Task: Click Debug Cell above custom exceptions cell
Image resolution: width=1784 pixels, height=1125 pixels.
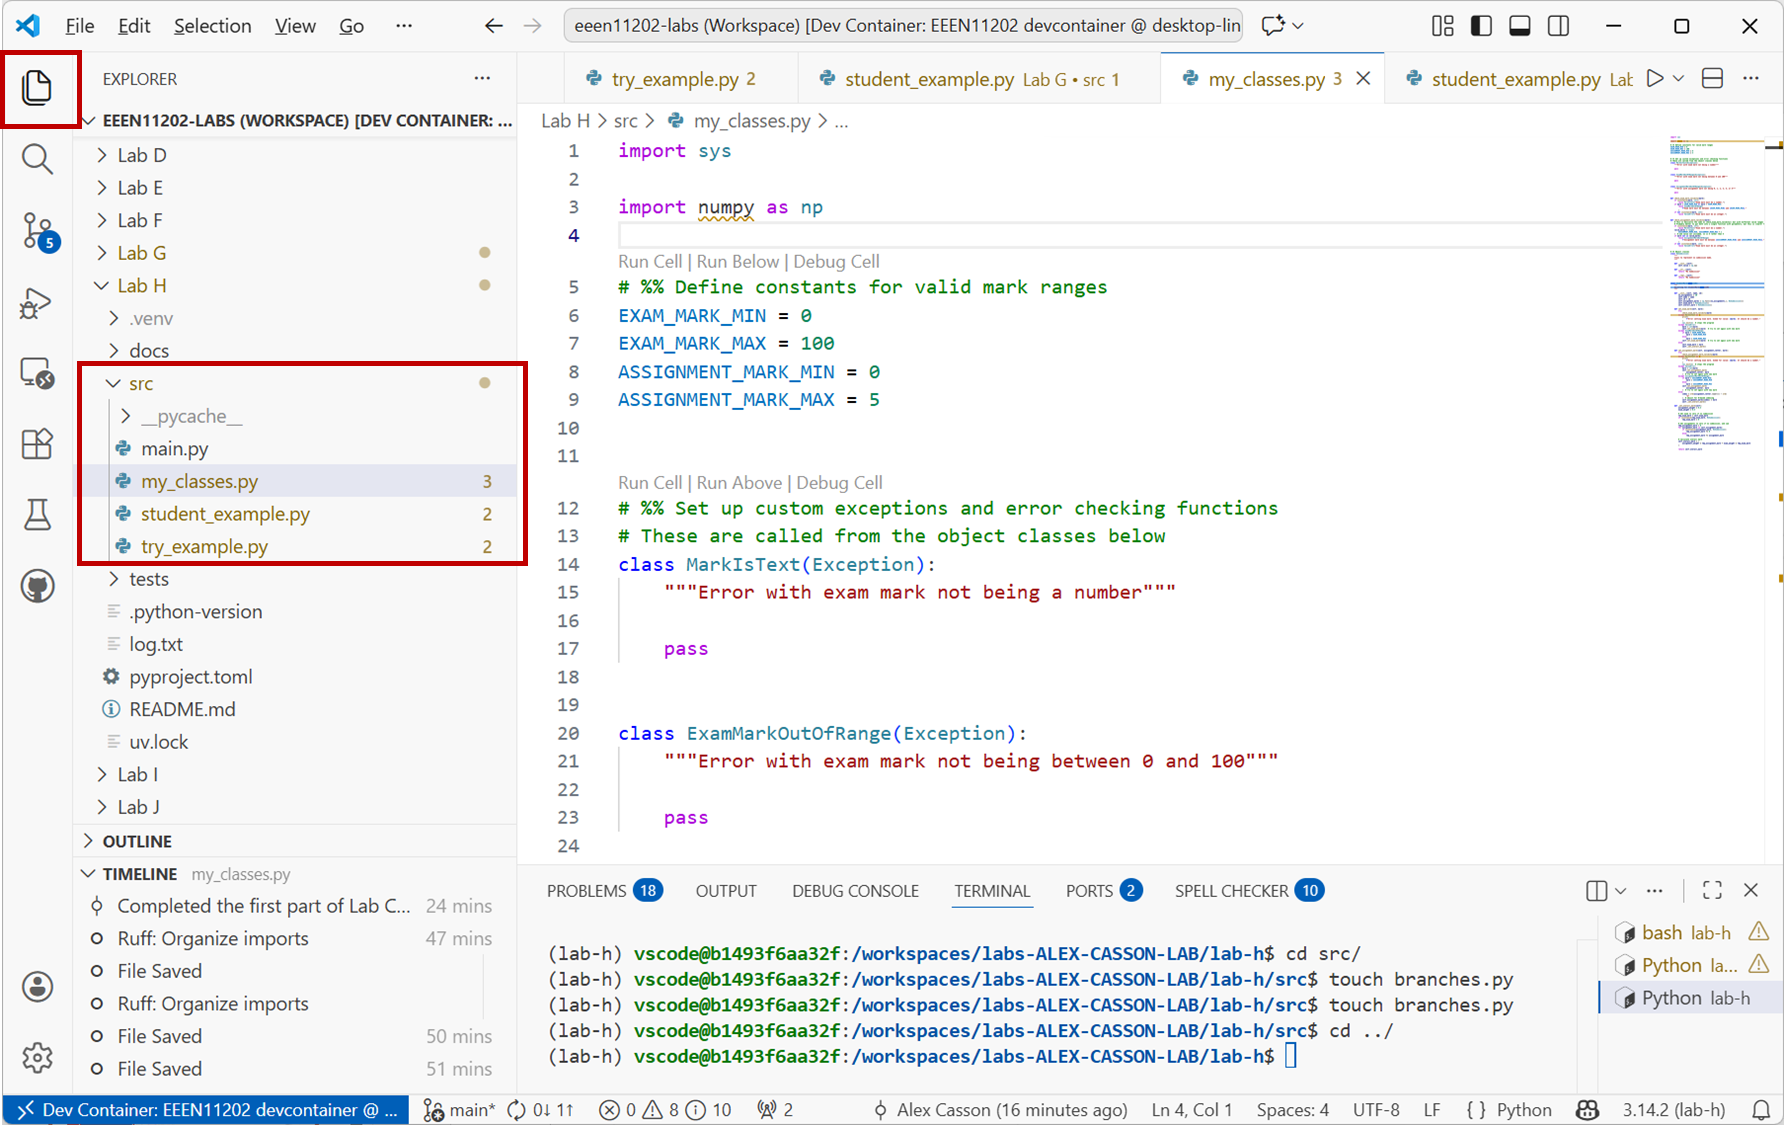Action: click(839, 482)
